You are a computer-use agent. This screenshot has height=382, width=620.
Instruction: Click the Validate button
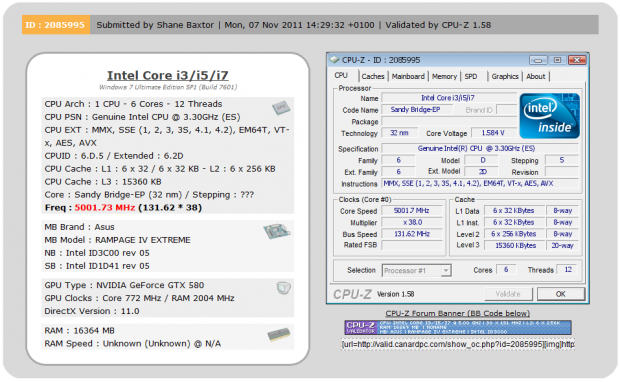coord(508,294)
